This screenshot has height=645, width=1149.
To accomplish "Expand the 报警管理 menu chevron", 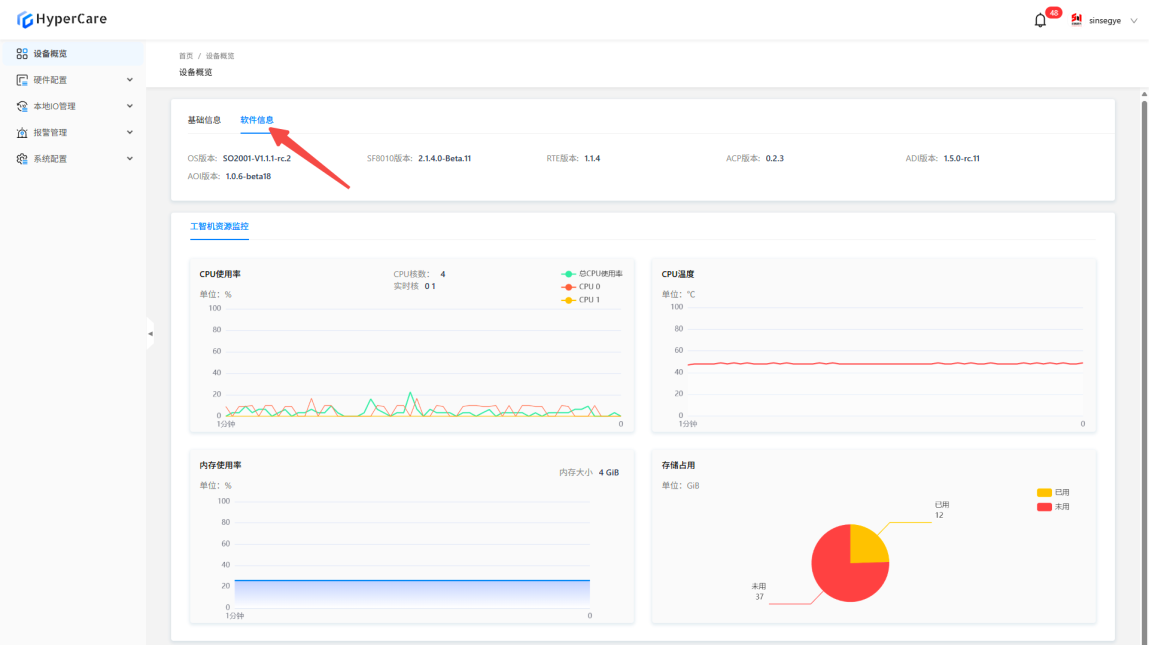I will point(129,132).
